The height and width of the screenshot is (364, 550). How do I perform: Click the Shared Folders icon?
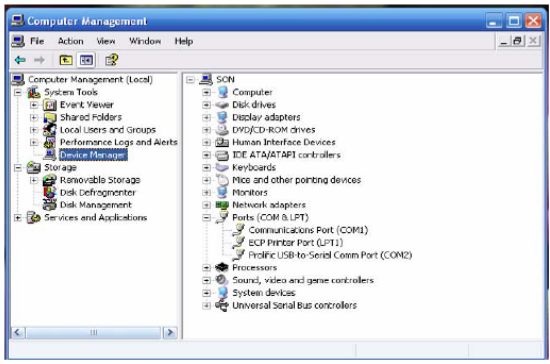point(49,117)
